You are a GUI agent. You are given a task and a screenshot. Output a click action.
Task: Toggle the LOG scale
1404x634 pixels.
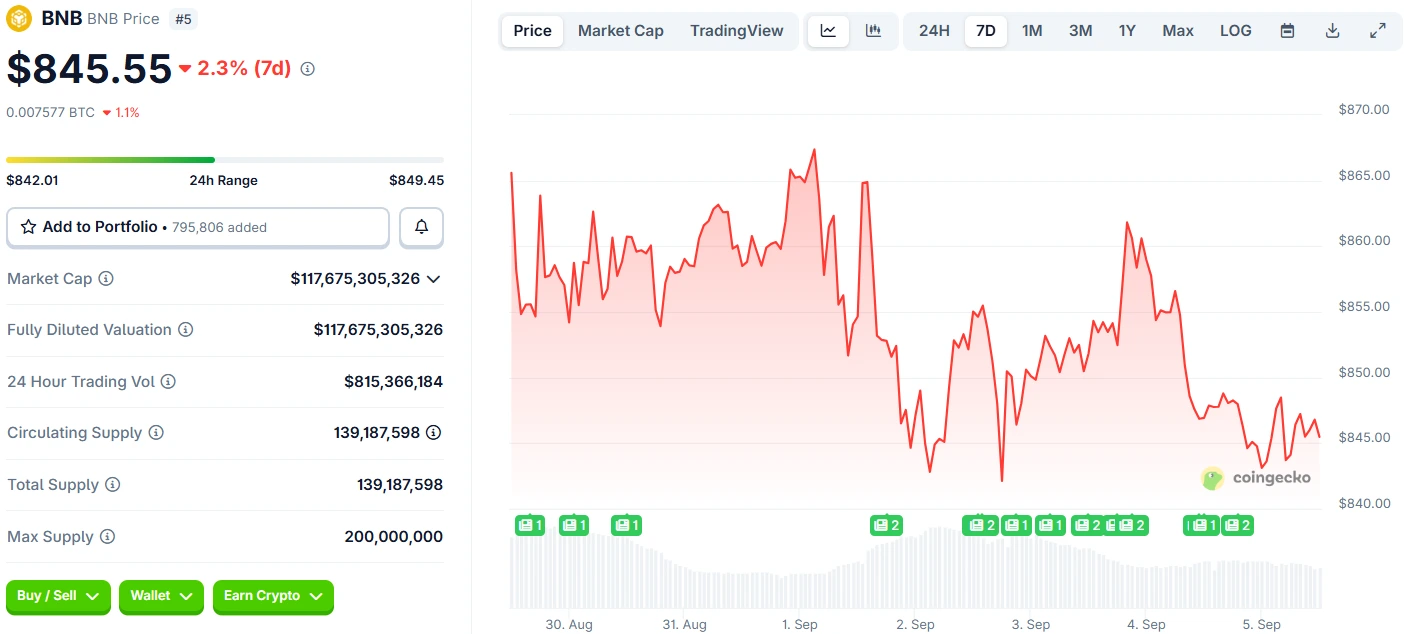(x=1236, y=31)
